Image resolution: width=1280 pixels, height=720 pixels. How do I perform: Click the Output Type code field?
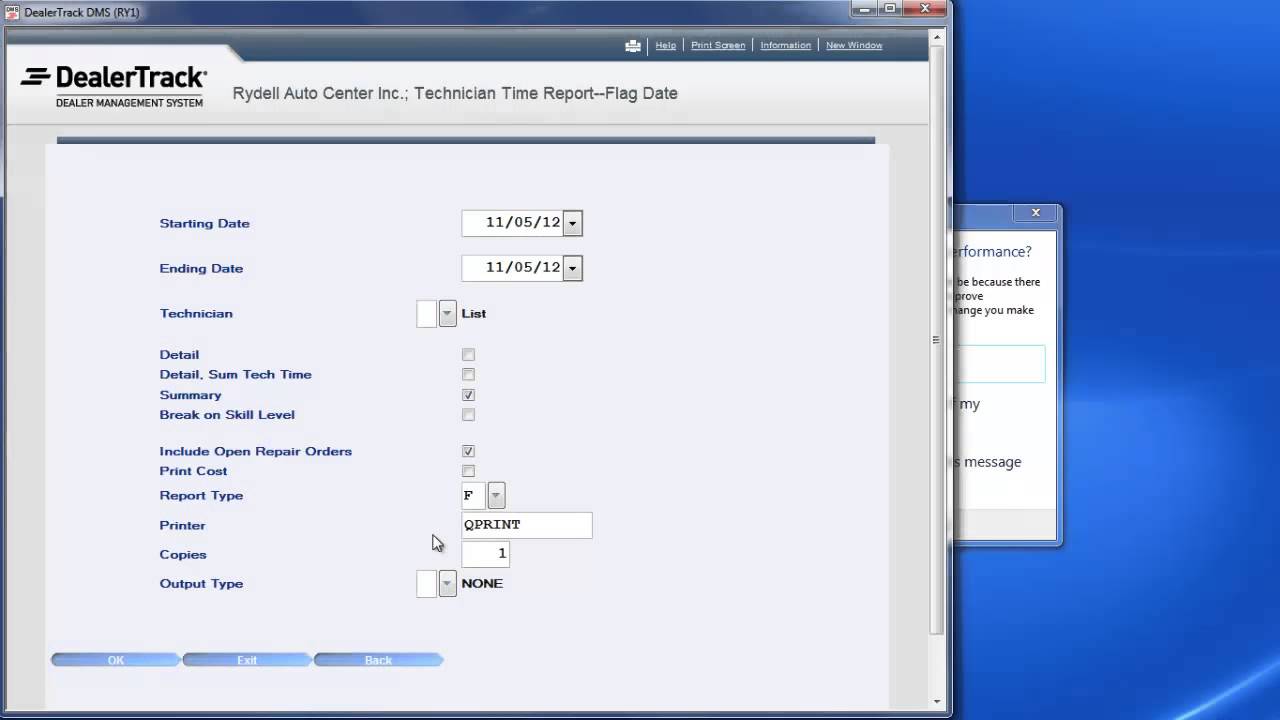coord(427,584)
